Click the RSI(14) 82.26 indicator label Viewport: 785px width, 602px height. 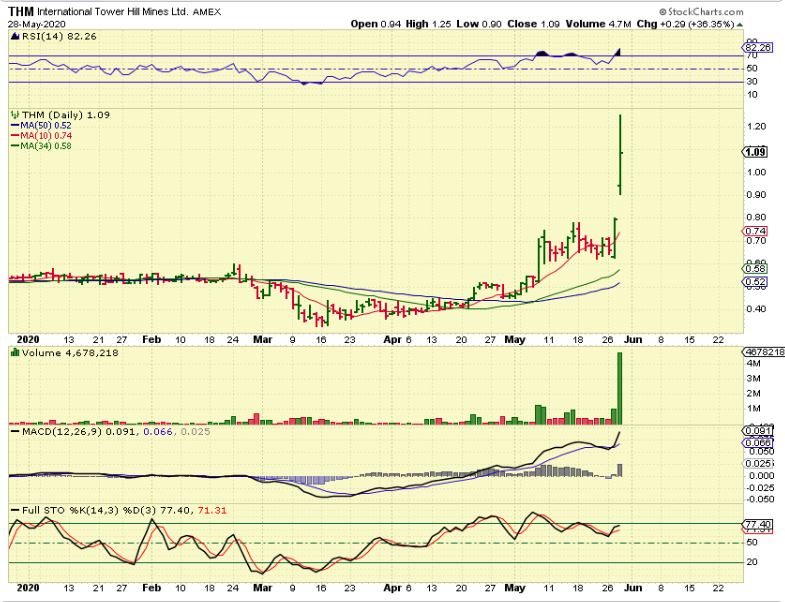point(58,36)
